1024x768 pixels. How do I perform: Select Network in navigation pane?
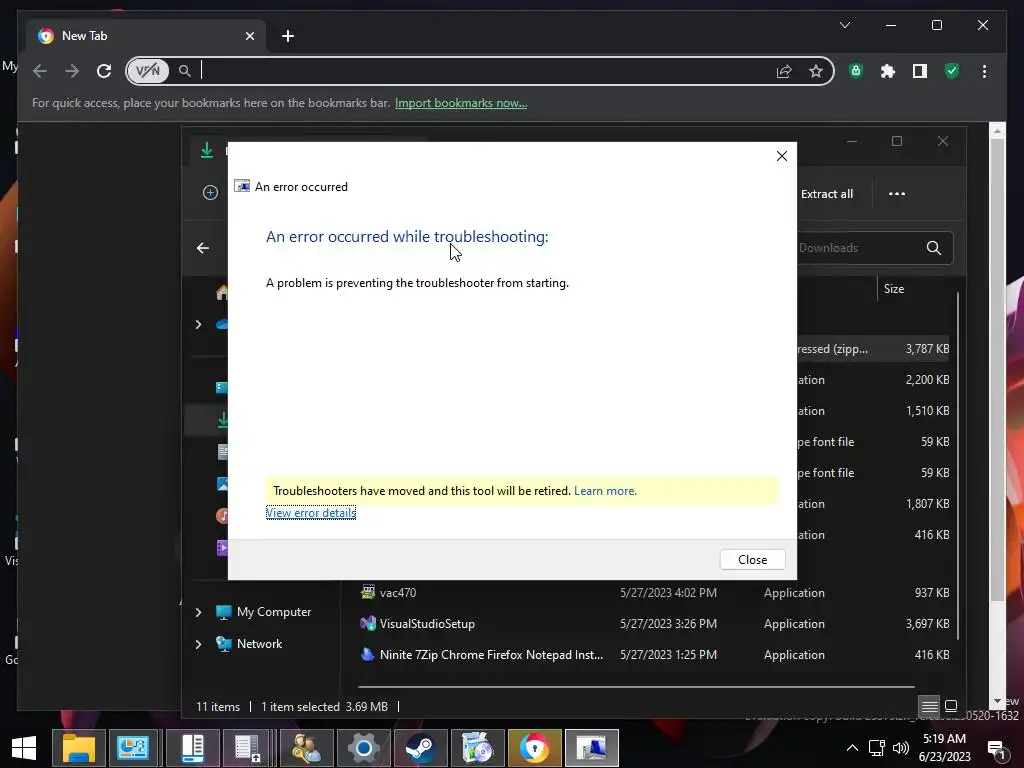(259, 644)
